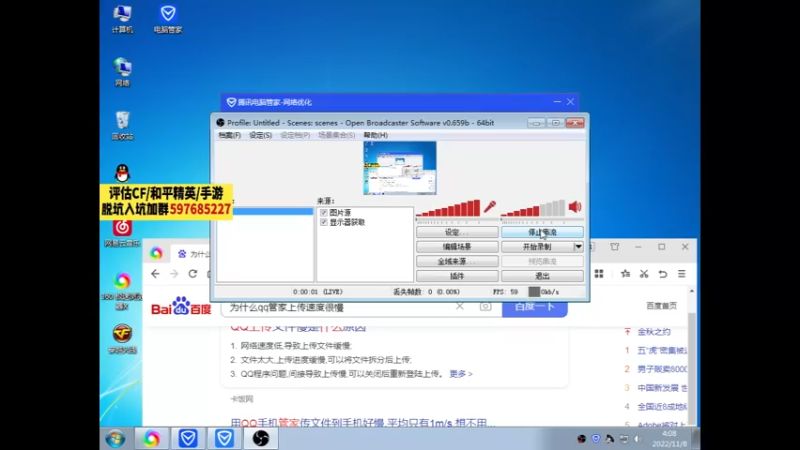Uncheck the 图片源 source checkbox
This screenshot has height=450, width=800.
[323, 212]
